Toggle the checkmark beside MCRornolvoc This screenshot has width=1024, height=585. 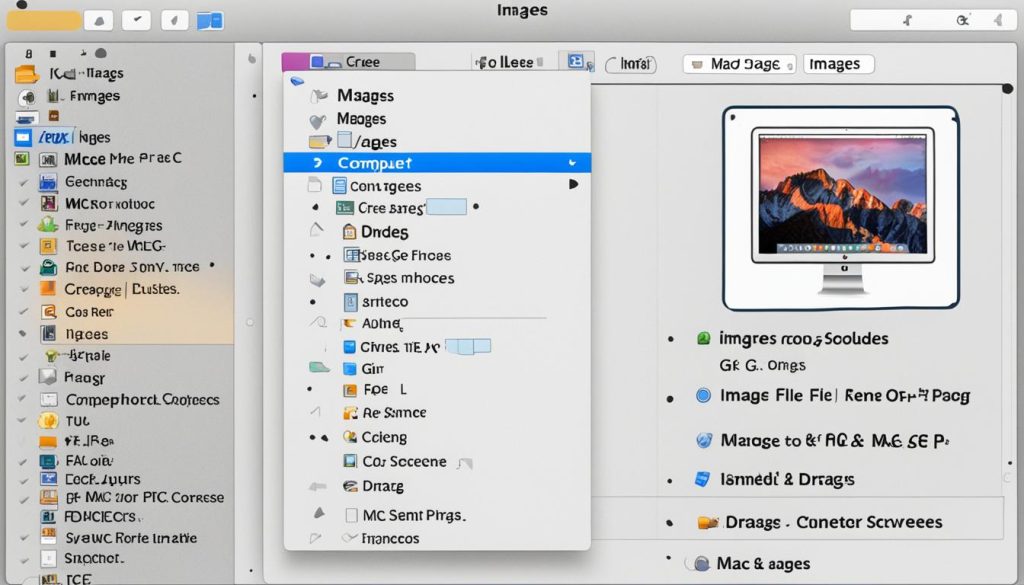pos(24,204)
